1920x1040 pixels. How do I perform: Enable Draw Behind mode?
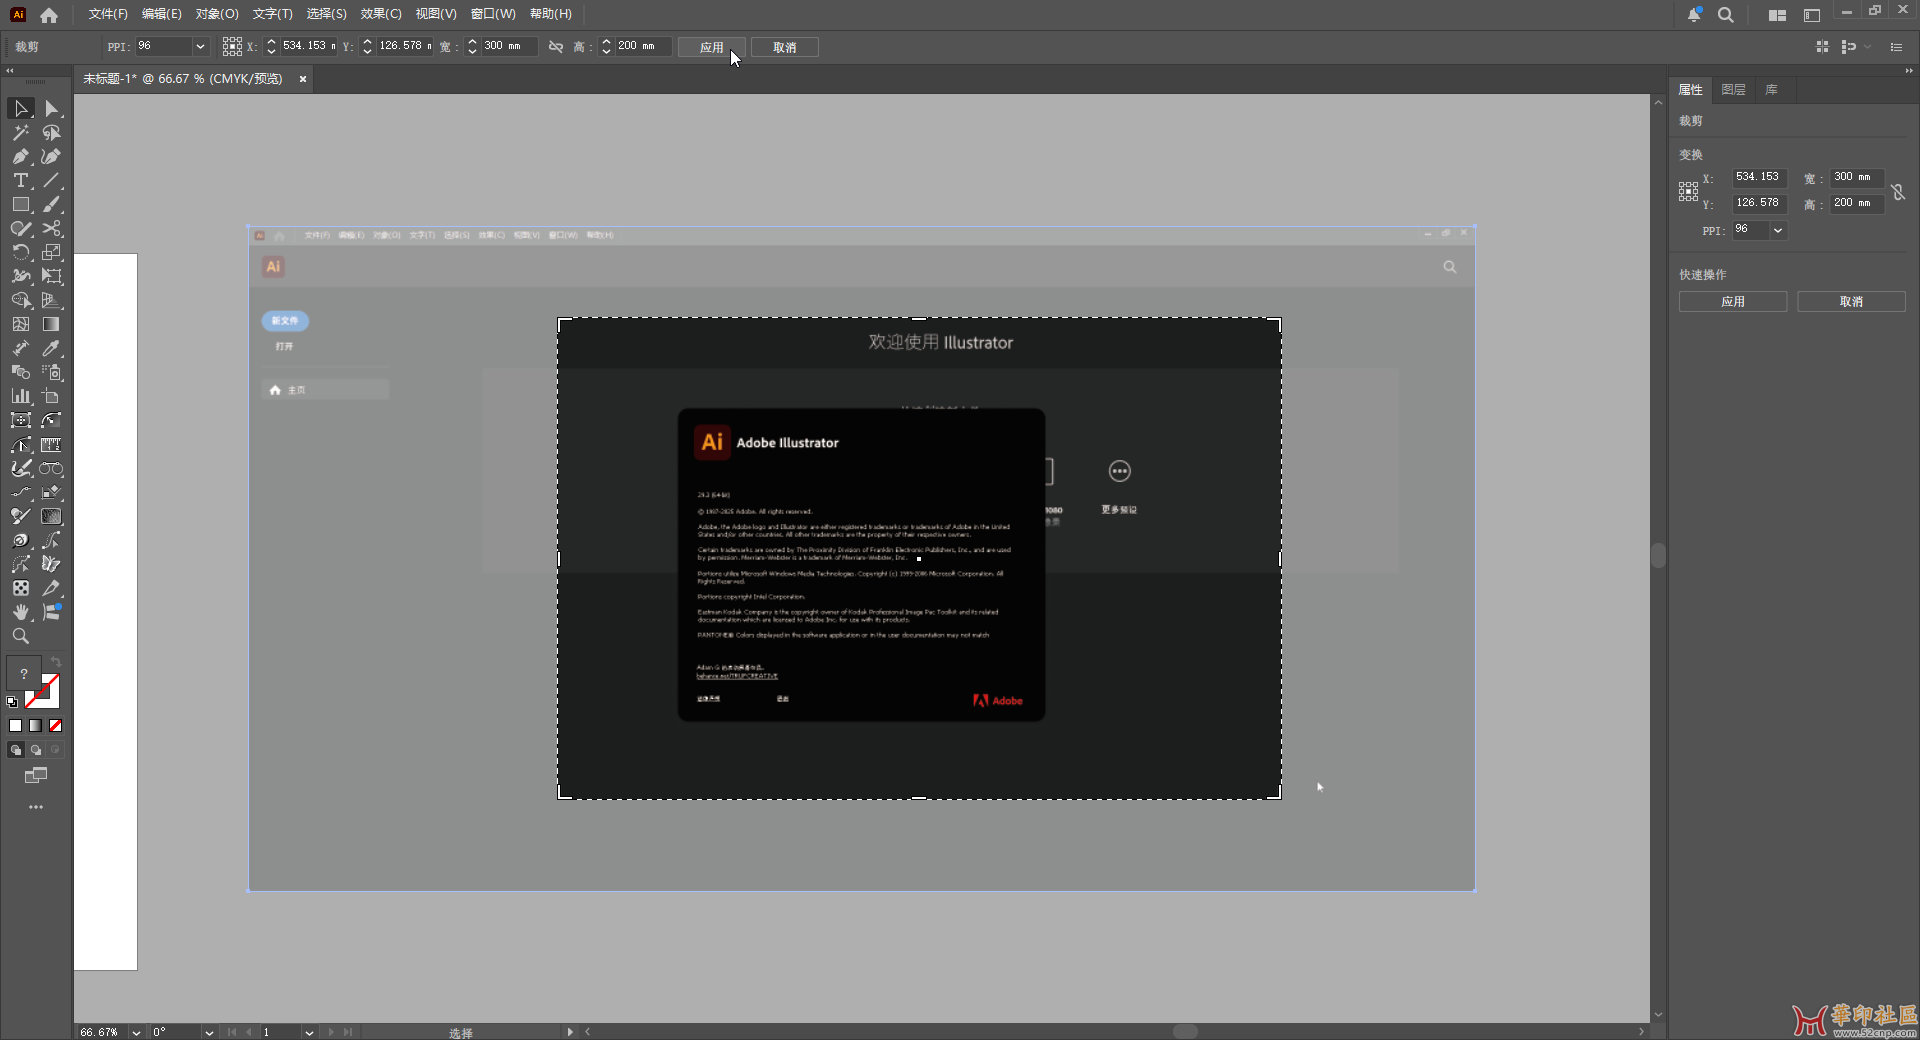coord(36,750)
